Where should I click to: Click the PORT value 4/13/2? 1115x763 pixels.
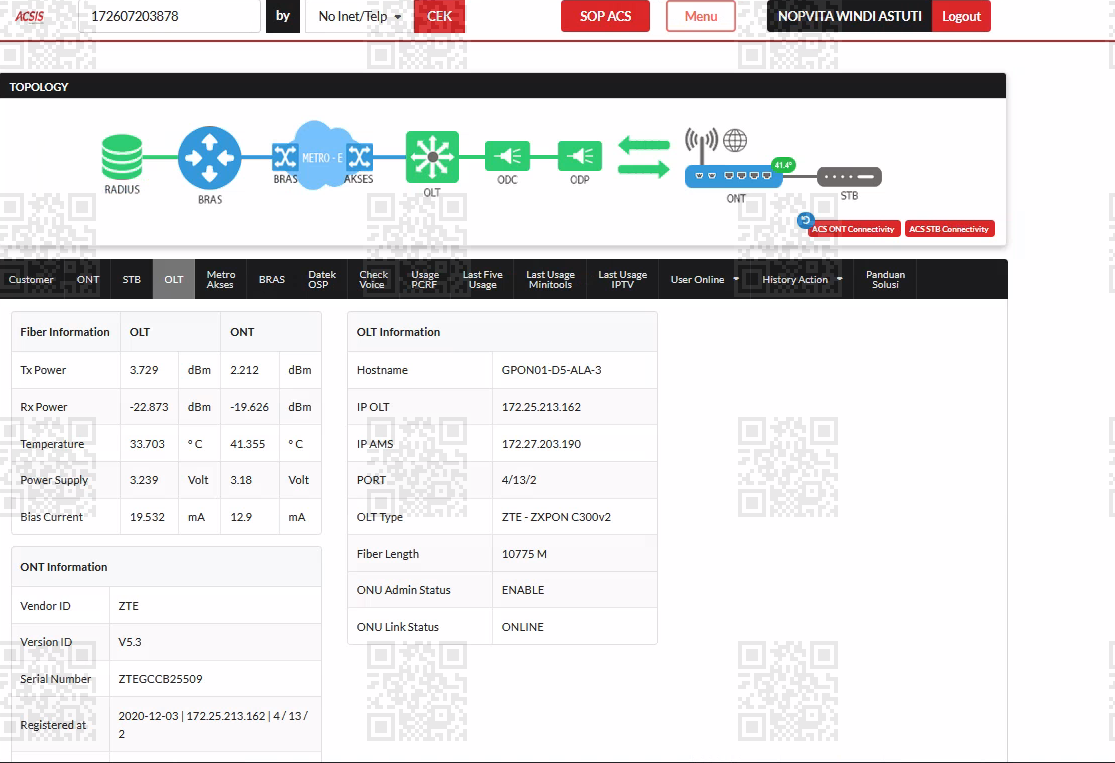pyautogui.click(x=519, y=480)
